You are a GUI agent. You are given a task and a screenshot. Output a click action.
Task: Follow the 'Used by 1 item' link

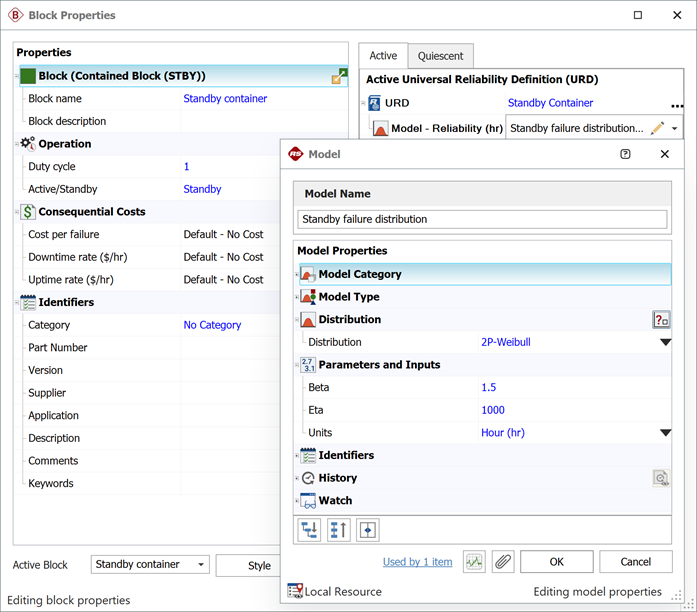tap(417, 562)
